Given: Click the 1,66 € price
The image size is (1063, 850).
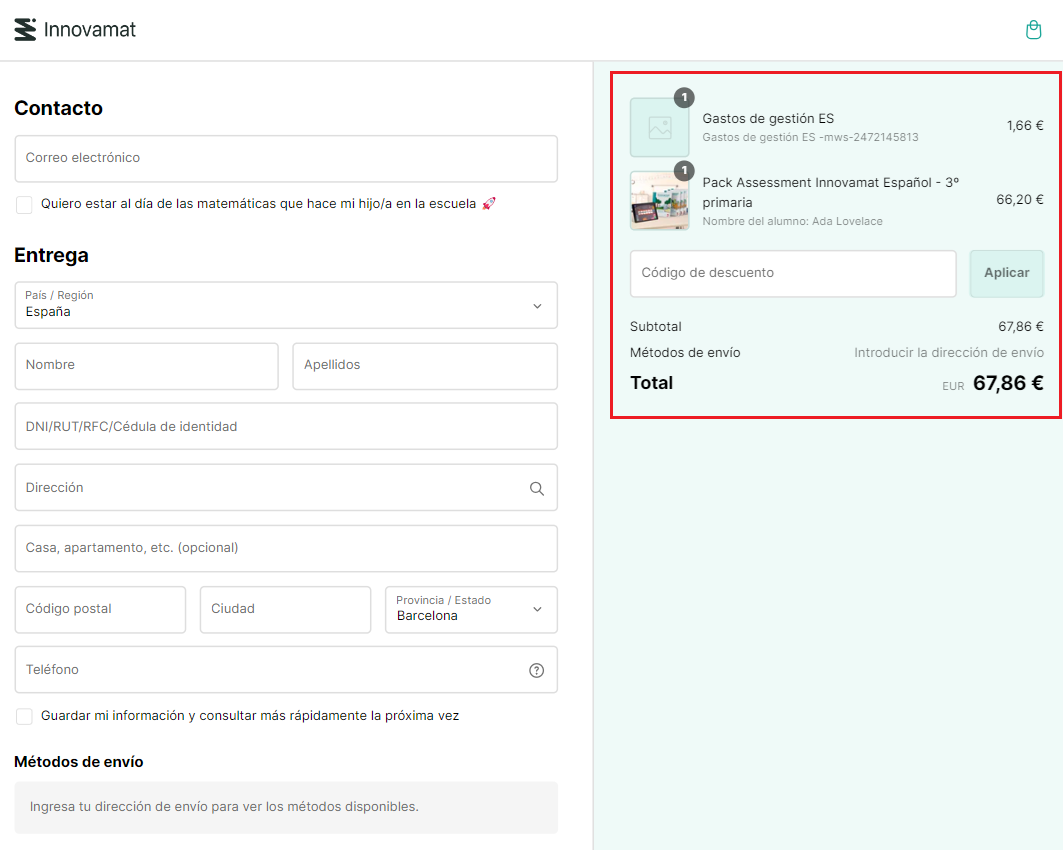Looking at the screenshot, I should click(x=1024, y=125).
